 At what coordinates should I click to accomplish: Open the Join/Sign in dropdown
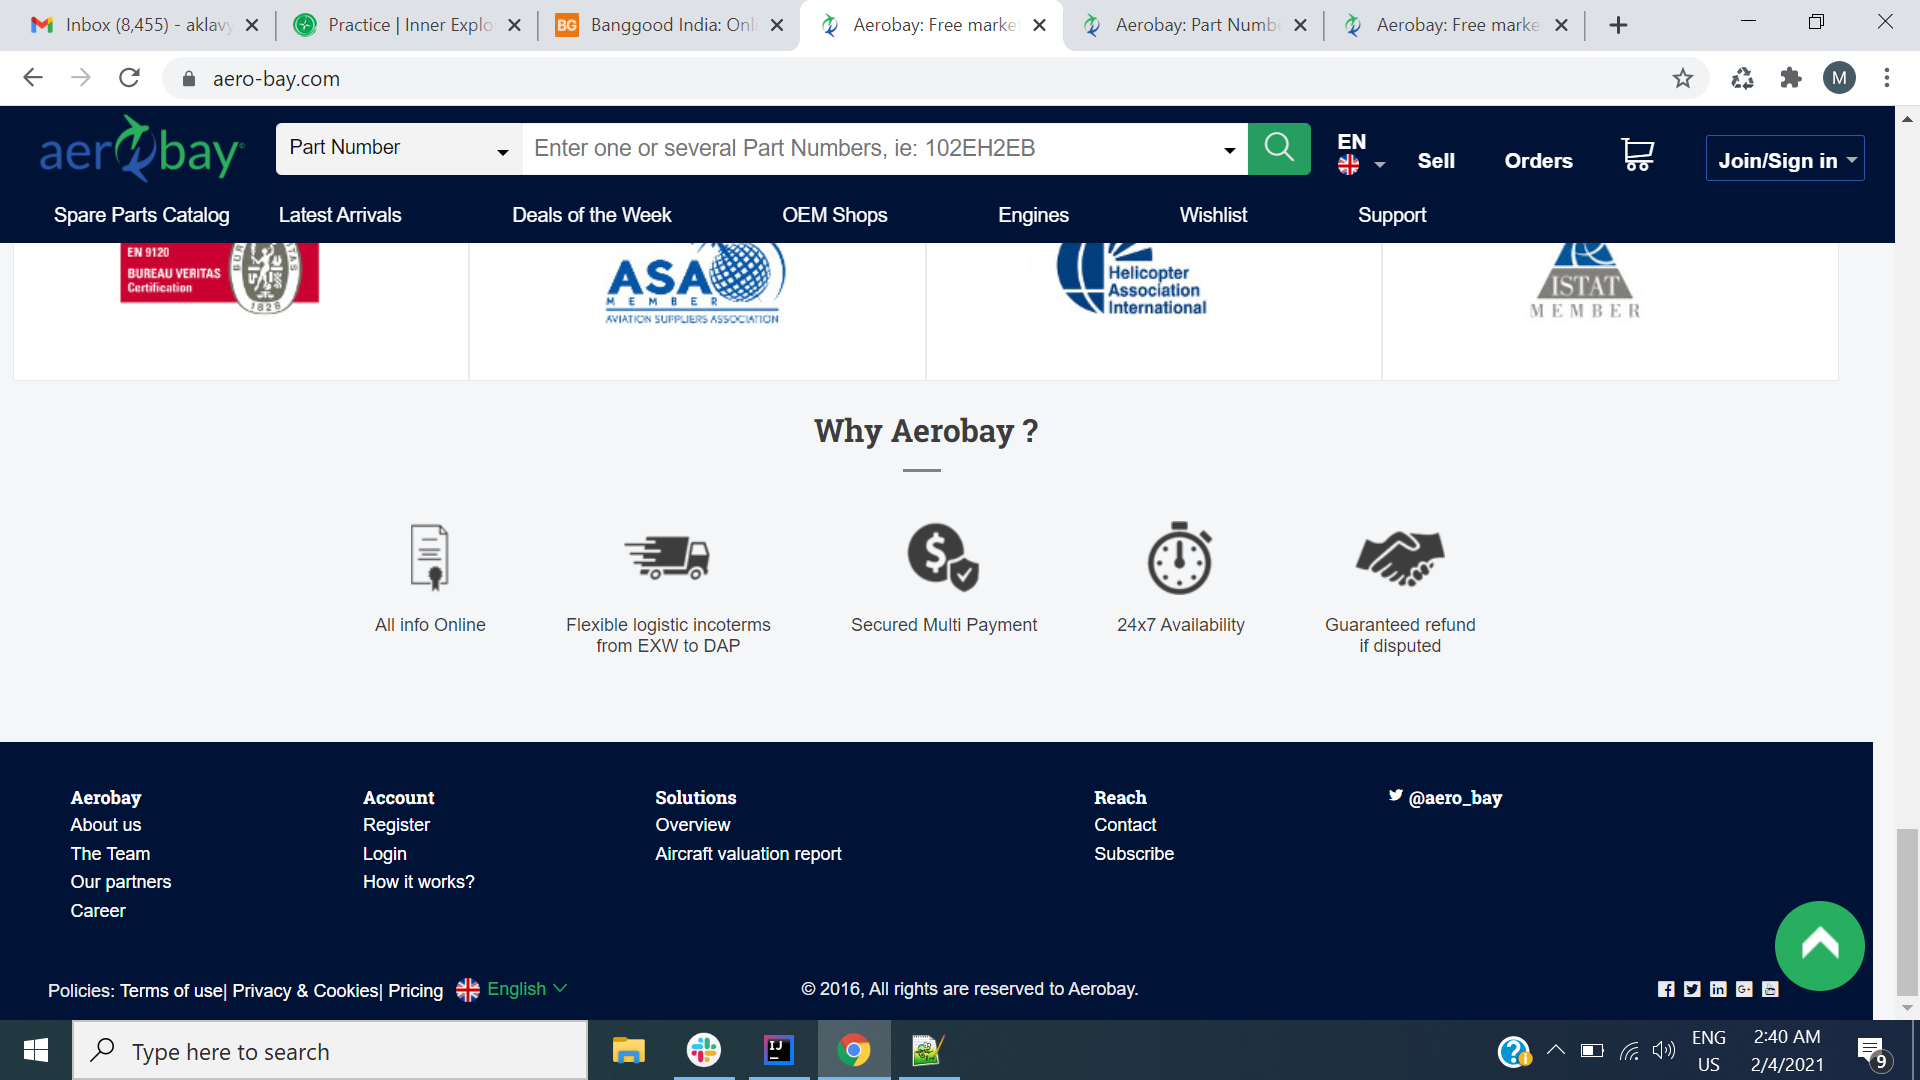(x=1785, y=159)
